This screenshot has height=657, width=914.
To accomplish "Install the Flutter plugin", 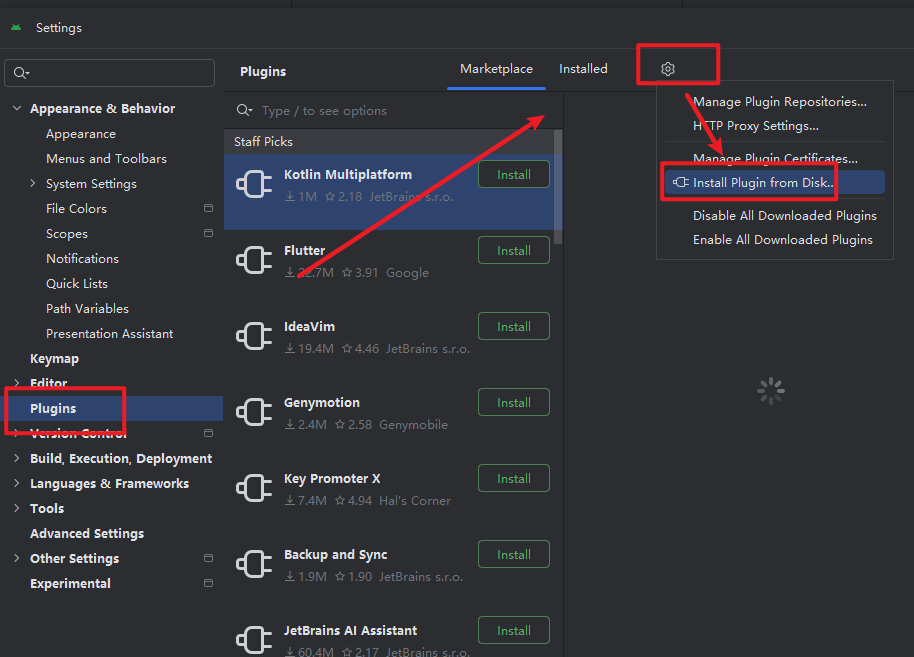I will 513,251.
